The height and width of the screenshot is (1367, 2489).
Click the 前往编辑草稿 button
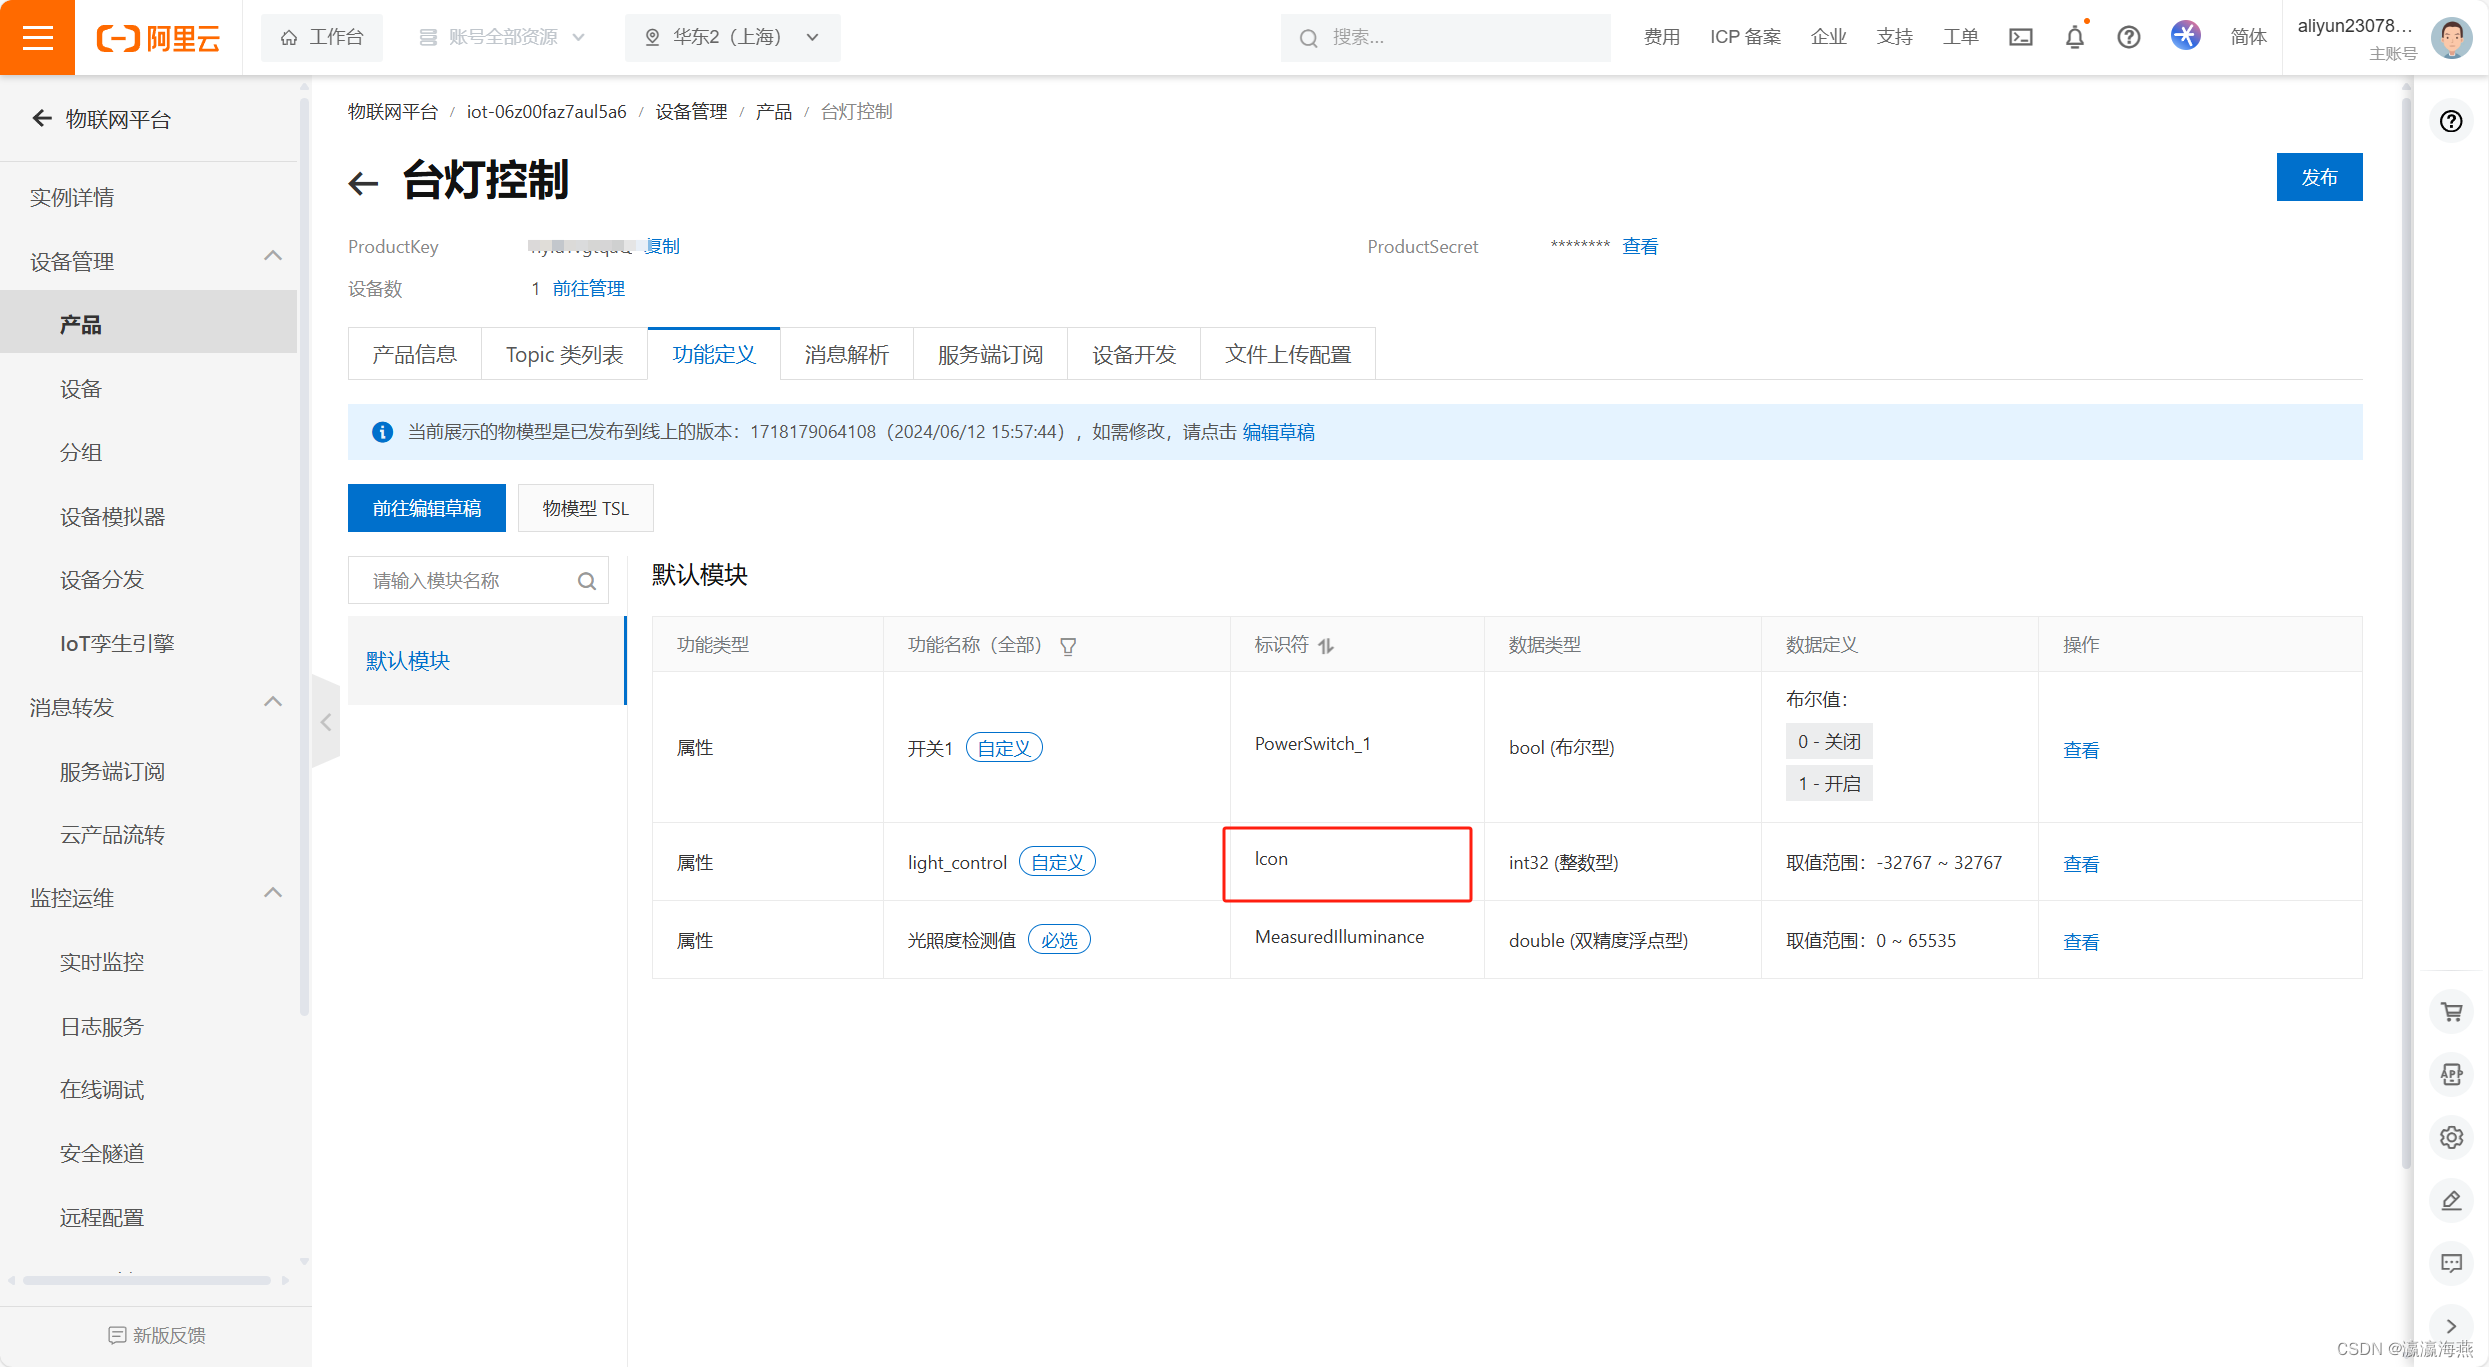click(427, 508)
